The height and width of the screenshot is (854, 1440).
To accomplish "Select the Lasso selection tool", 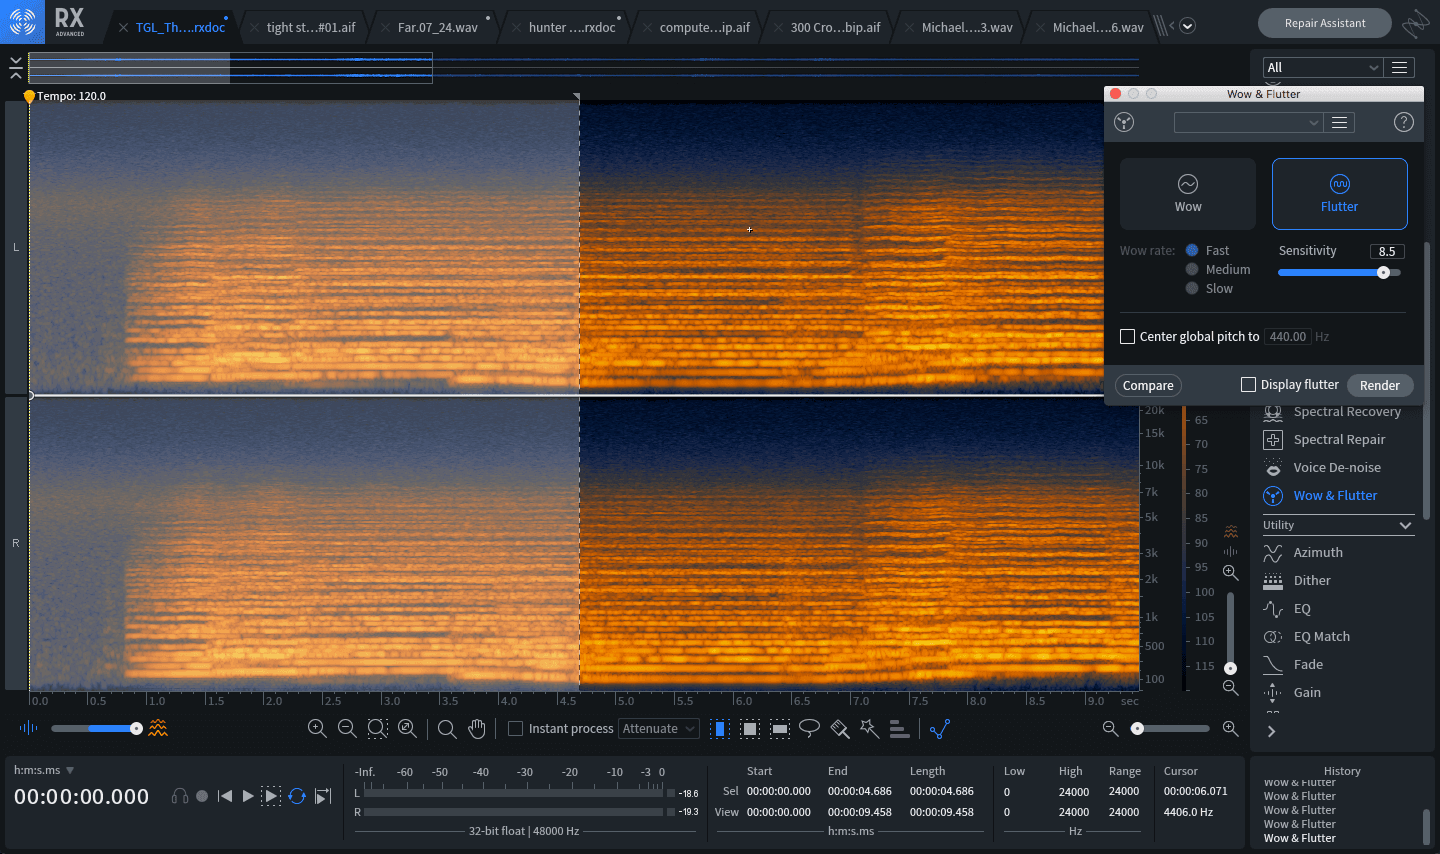I will click(x=810, y=729).
